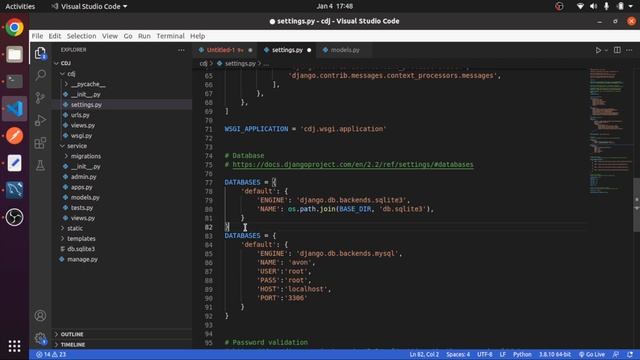Screen dimensions: 640x360
Task: Open the View menu
Action: pyautogui.click(x=110, y=36)
